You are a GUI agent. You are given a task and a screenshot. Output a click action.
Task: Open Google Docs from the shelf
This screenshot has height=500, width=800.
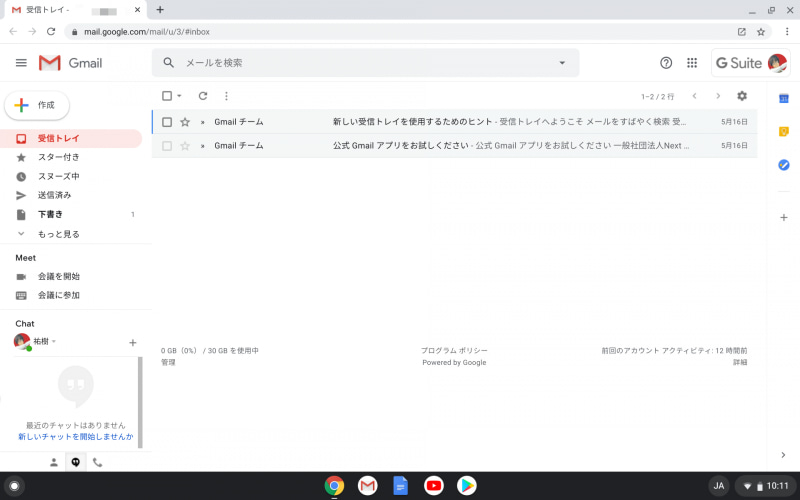coord(401,486)
